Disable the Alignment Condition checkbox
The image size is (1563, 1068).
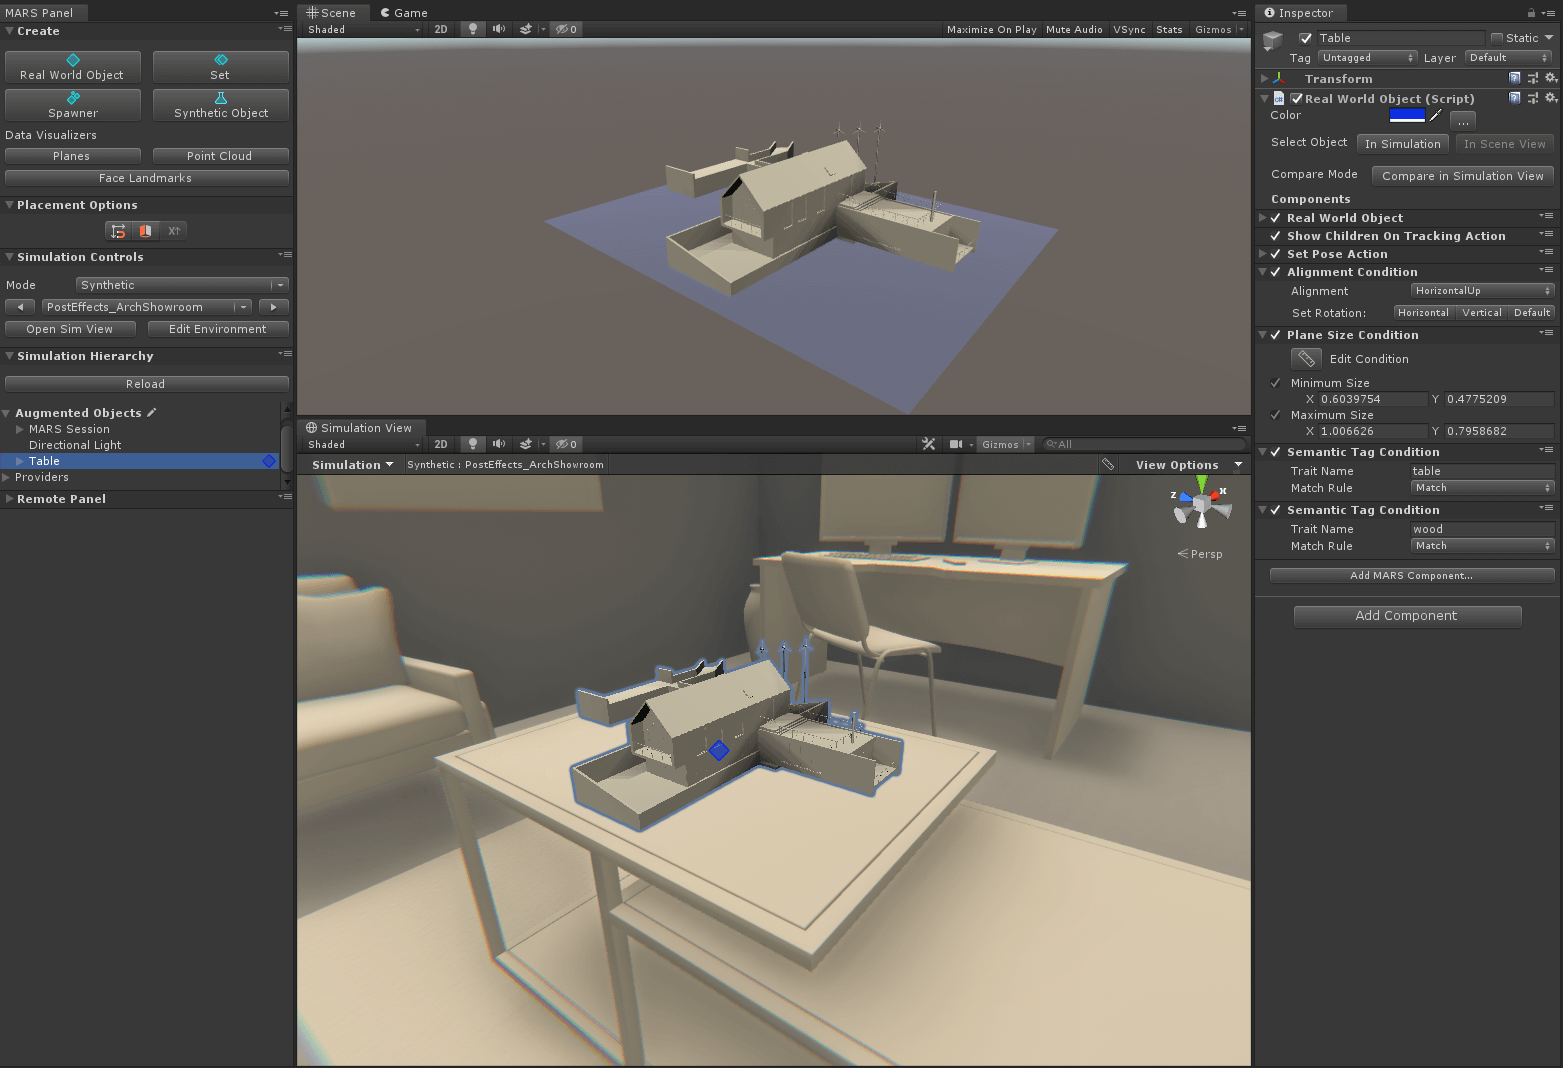pyautogui.click(x=1276, y=272)
